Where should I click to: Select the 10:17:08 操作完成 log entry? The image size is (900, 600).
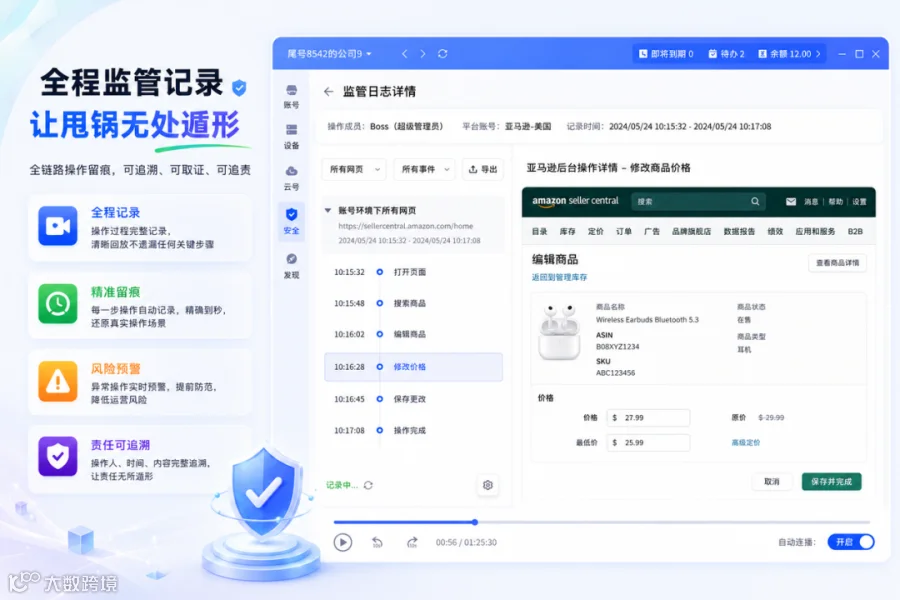click(x=413, y=431)
